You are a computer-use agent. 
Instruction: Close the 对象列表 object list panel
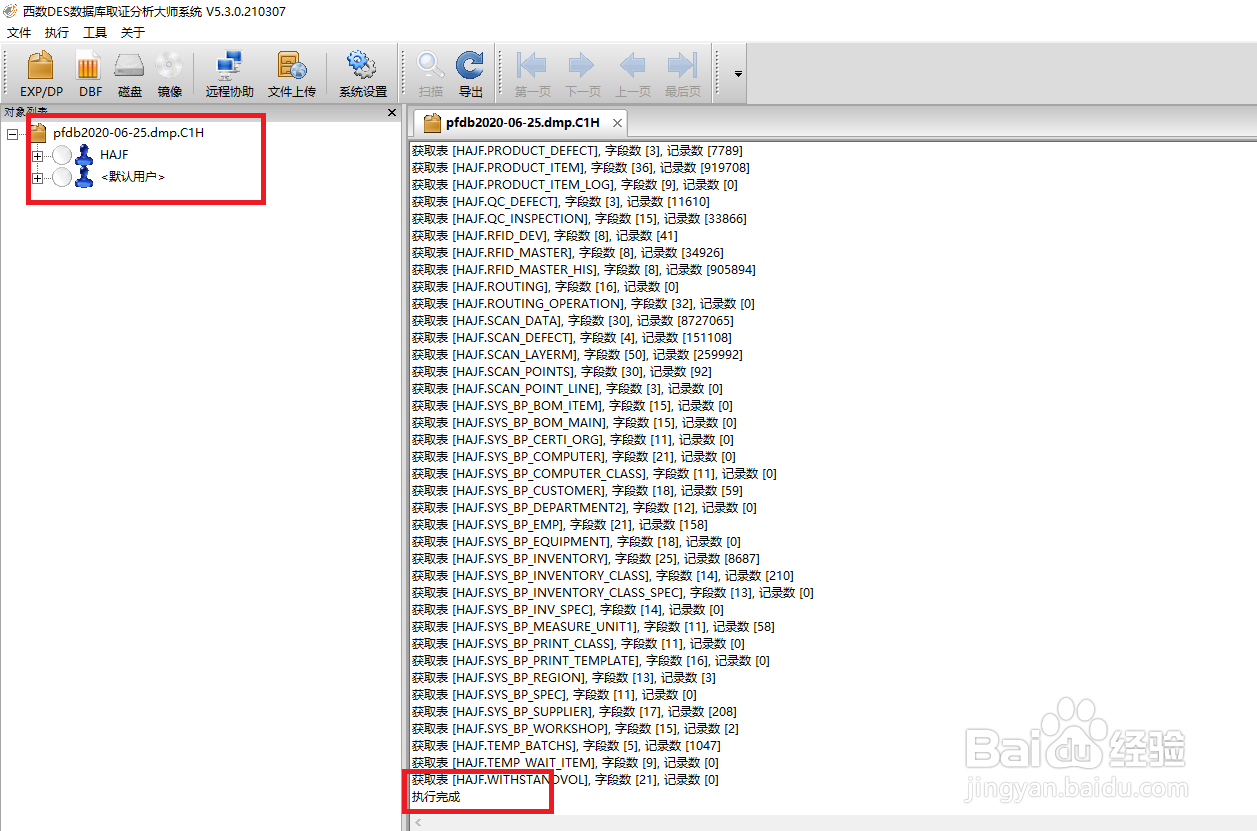(392, 112)
